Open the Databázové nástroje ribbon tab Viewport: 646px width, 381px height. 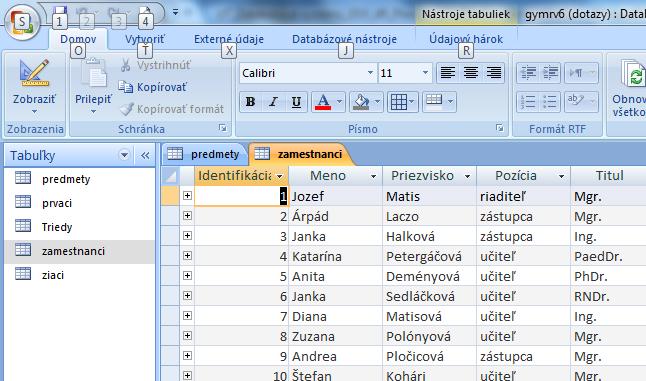[x=344, y=39]
